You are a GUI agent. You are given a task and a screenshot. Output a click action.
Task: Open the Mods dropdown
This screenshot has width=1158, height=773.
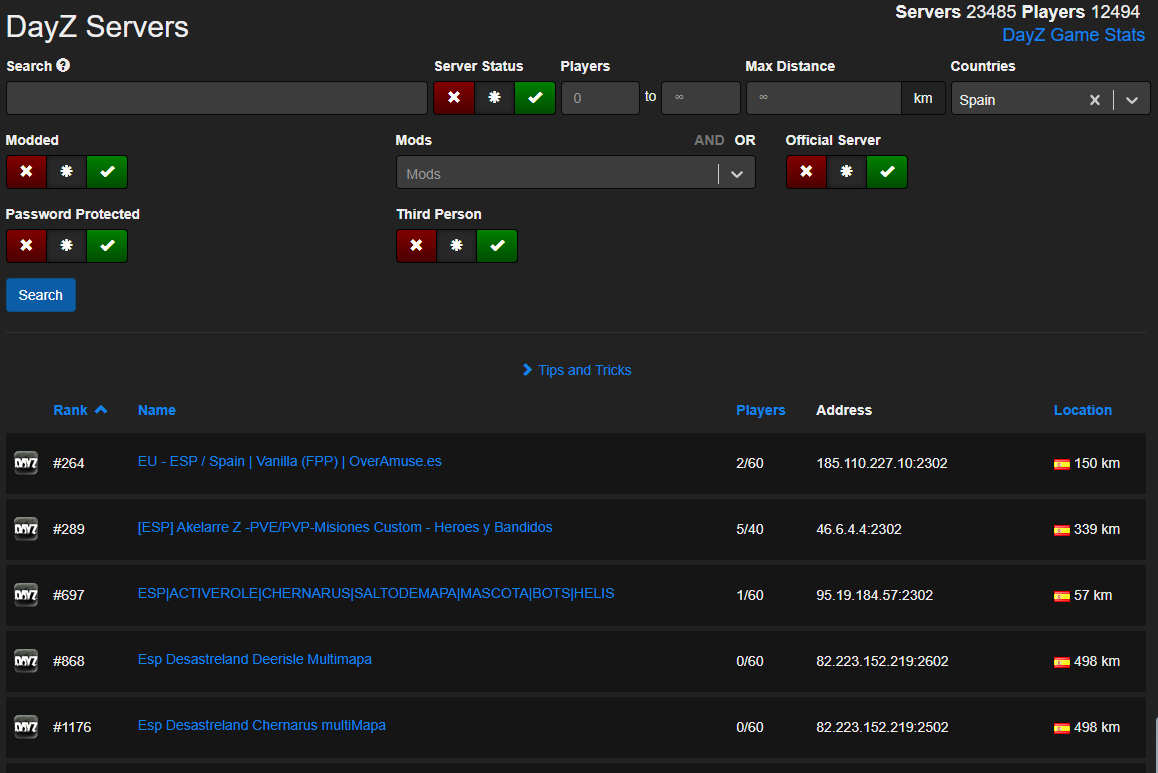click(737, 172)
